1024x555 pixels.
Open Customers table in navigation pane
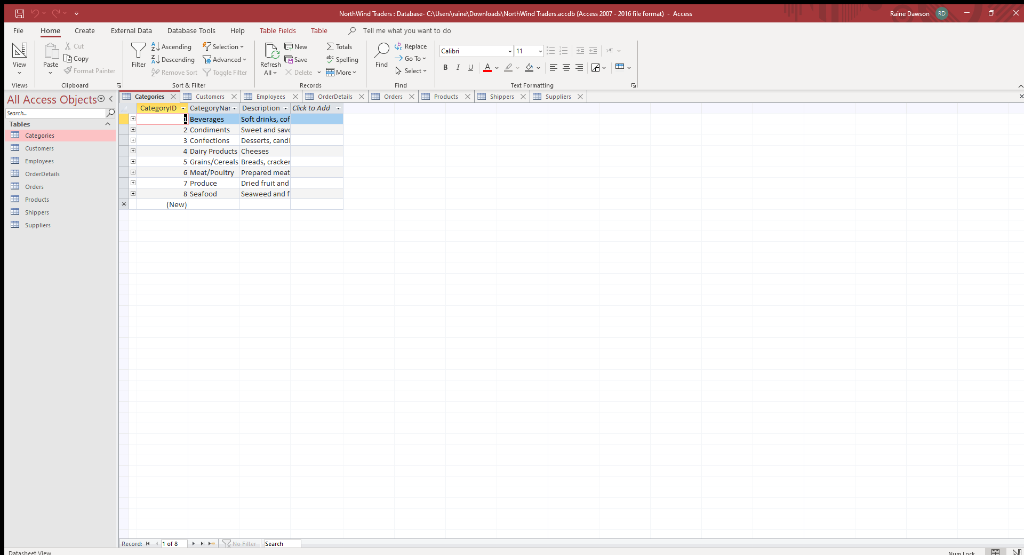click(39, 148)
